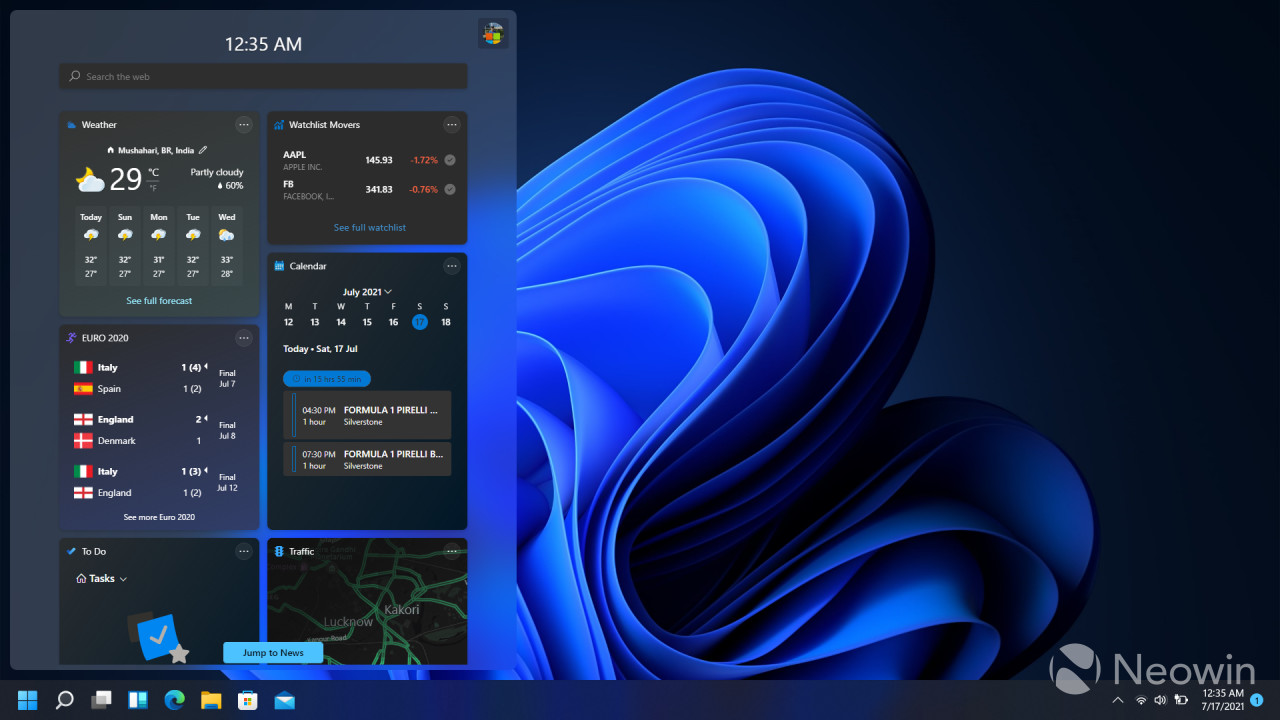This screenshot has width=1280, height=720.
Task: Select date 15 in the calendar
Action: (x=367, y=322)
